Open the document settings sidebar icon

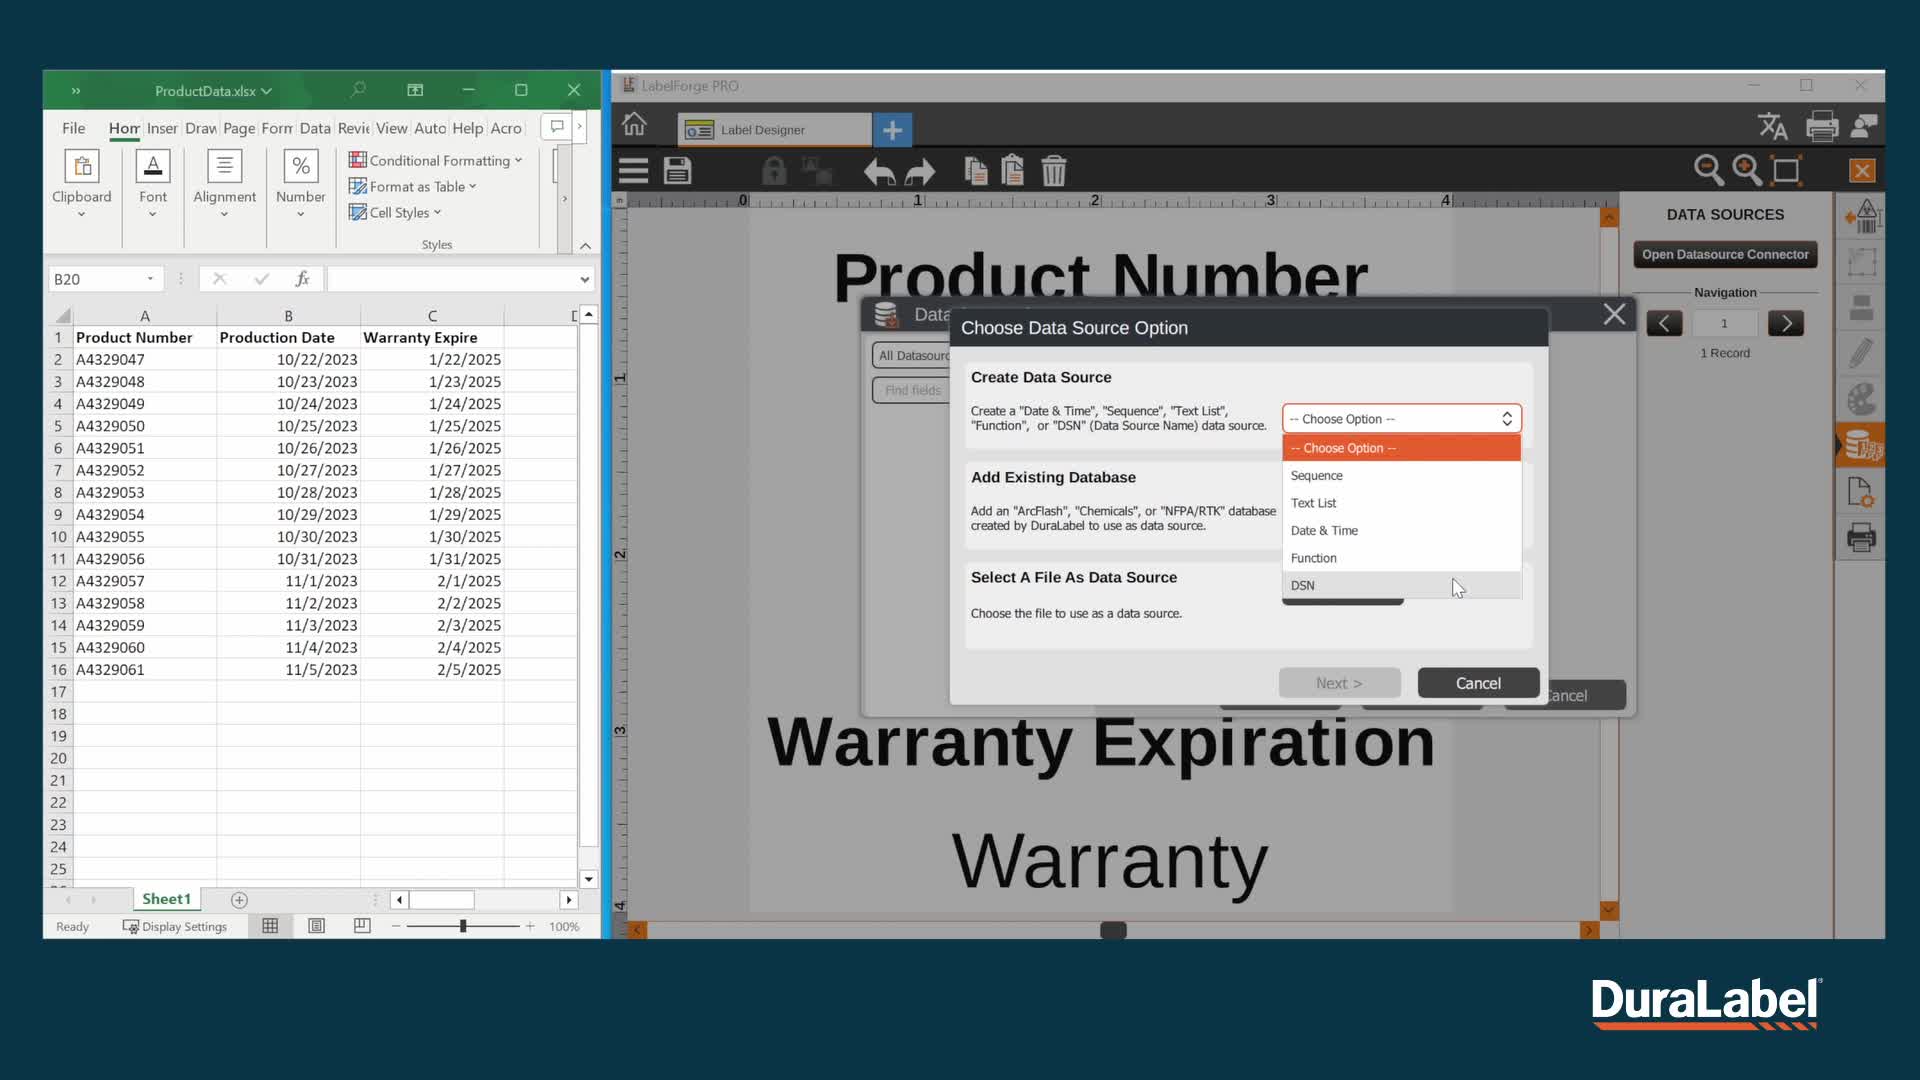pos(1861,492)
